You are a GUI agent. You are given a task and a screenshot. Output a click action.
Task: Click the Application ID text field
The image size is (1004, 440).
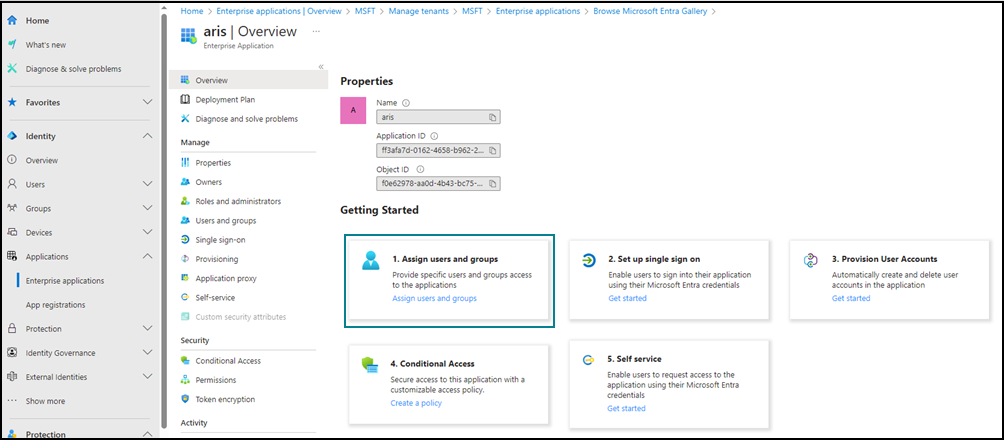pyautogui.click(x=438, y=151)
